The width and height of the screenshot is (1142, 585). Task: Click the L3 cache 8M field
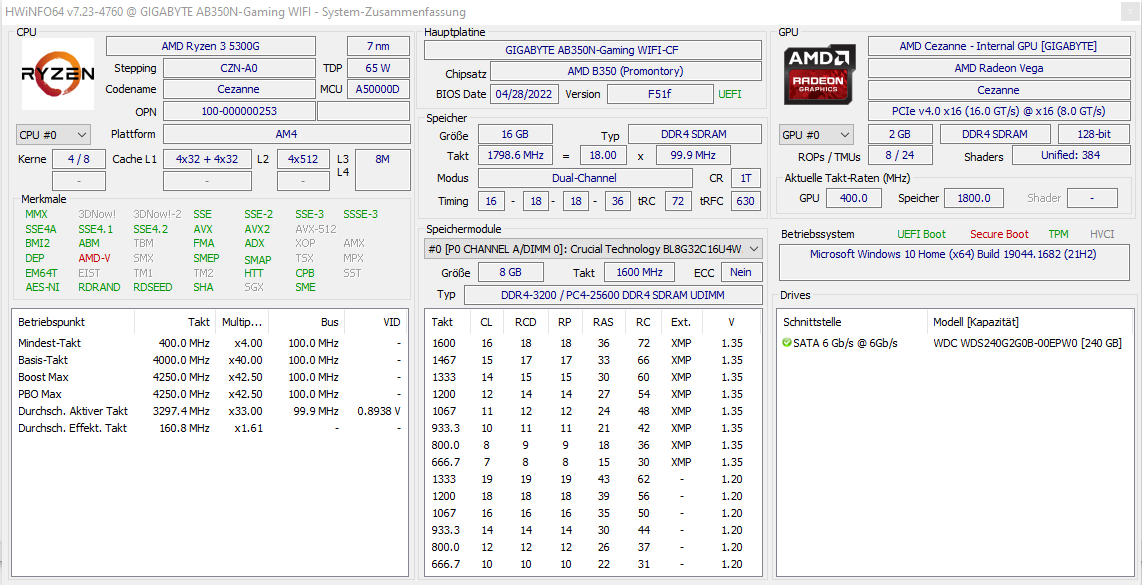(x=382, y=170)
